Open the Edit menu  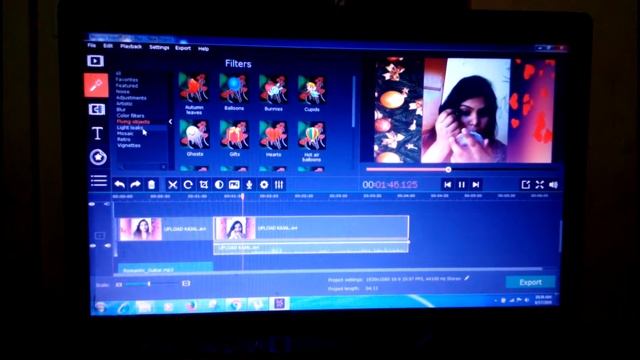click(x=108, y=46)
